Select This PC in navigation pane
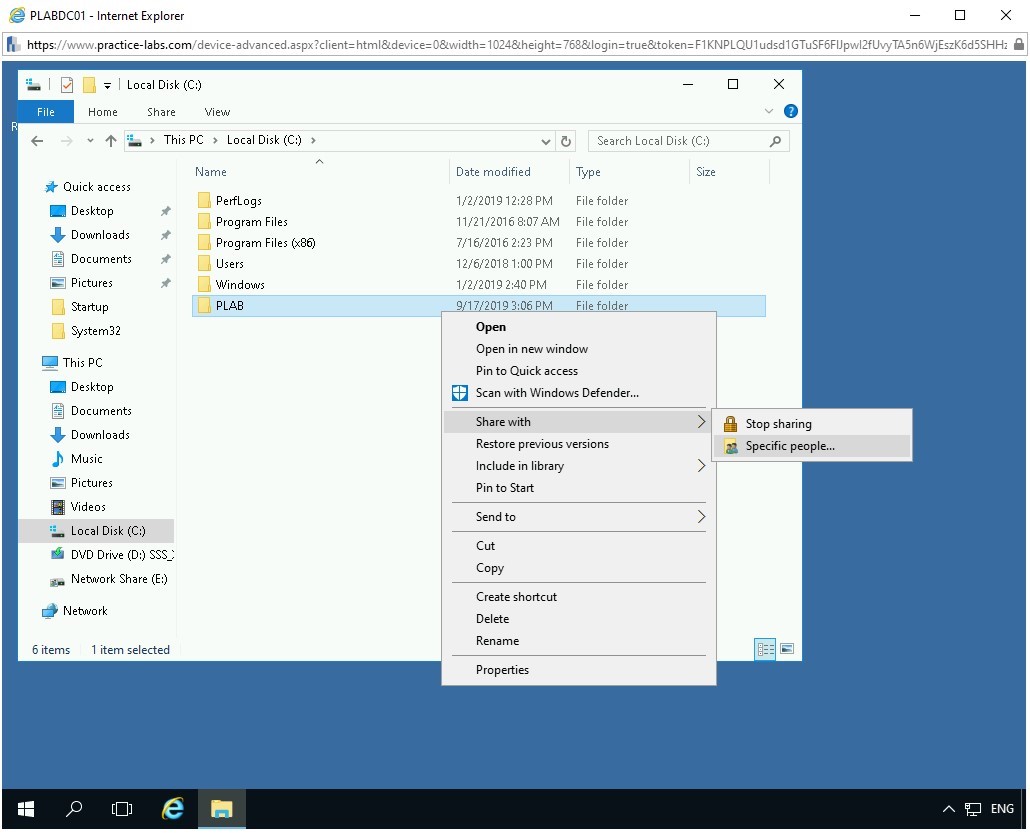 coord(82,363)
